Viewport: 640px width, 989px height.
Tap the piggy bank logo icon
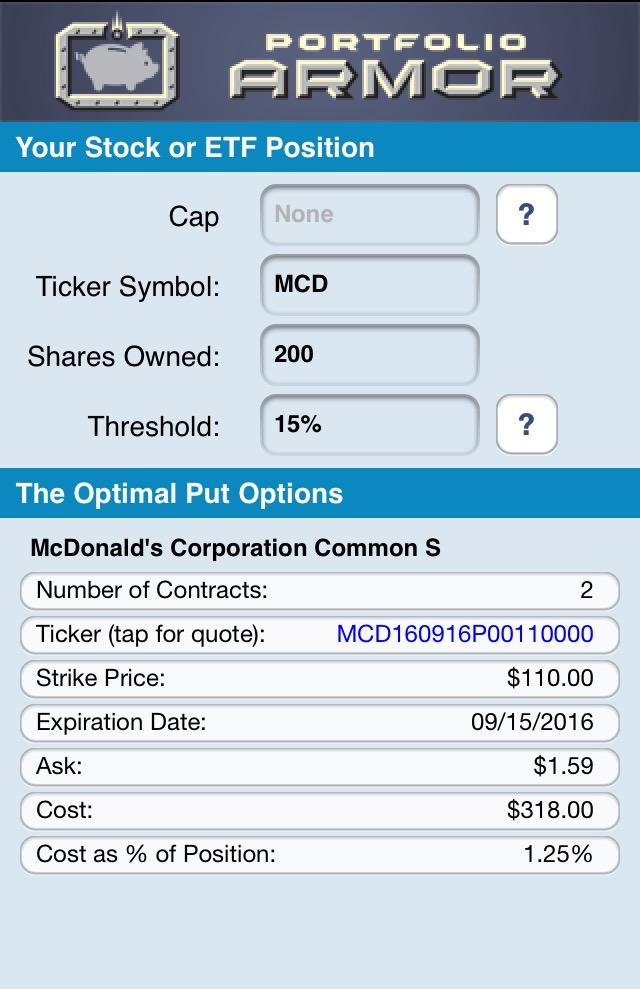(117, 64)
